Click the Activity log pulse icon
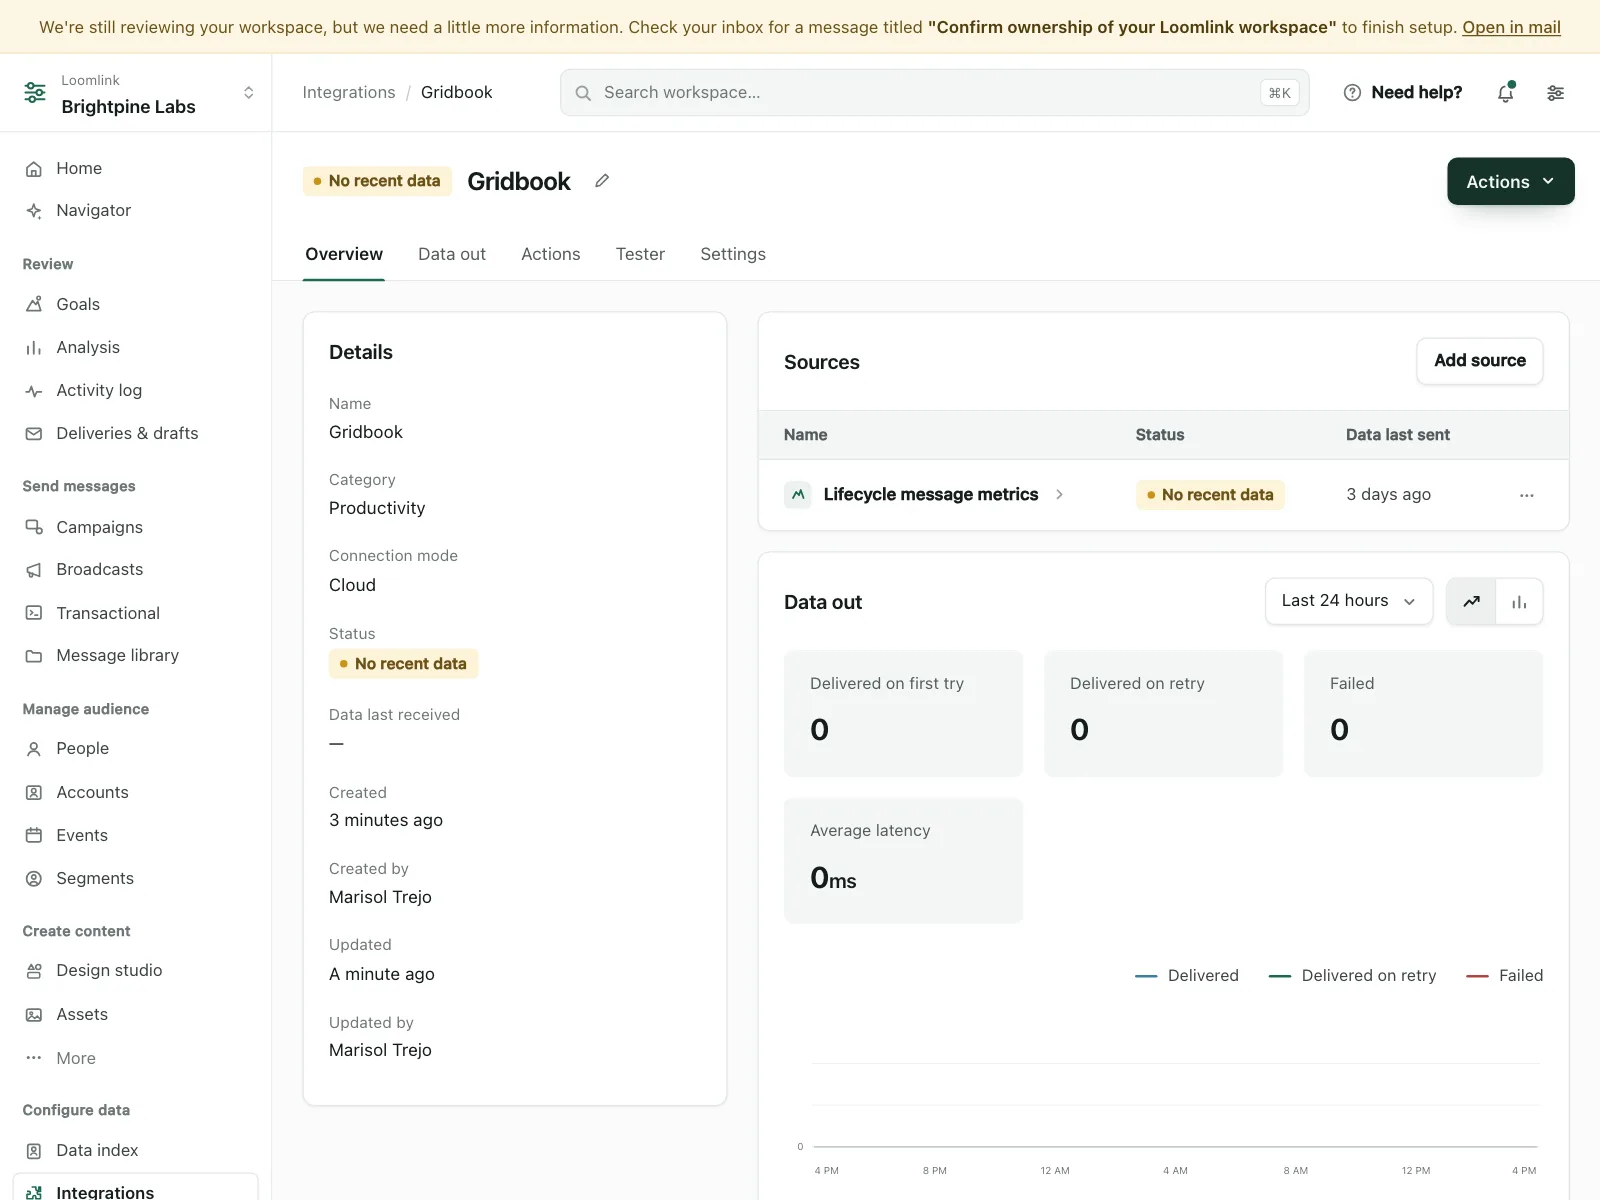This screenshot has width=1600, height=1200. (x=34, y=391)
